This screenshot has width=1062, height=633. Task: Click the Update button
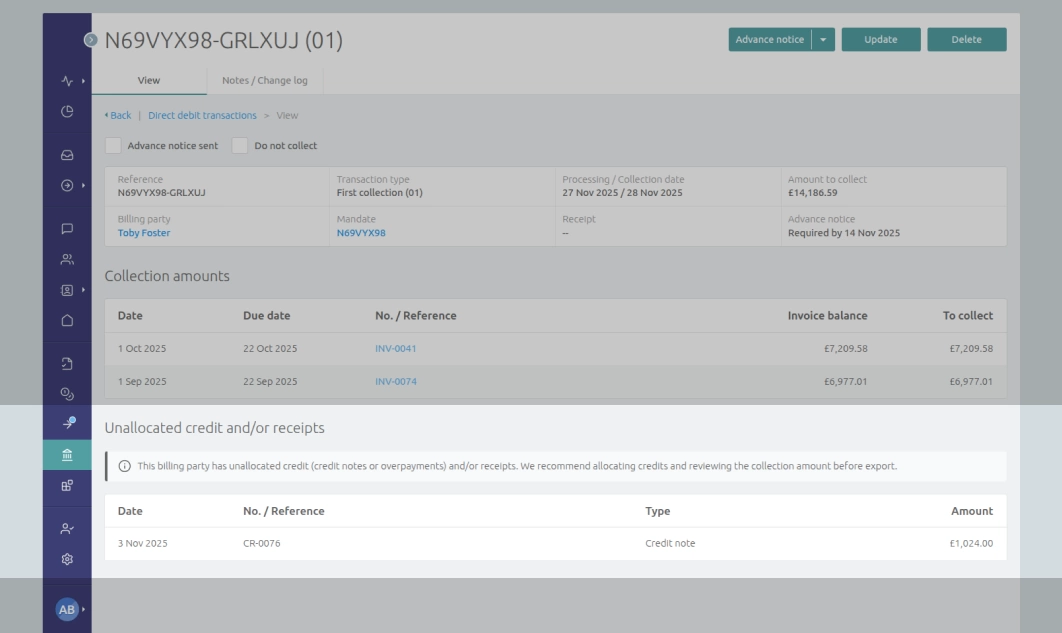pyautogui.click(x=880, y=41)
